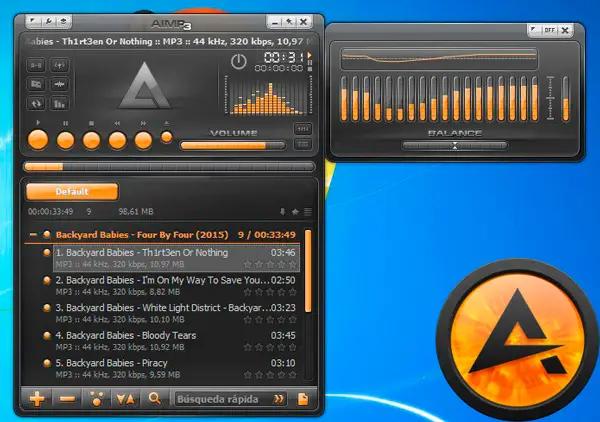Select track 4 Bloody Tears
The width and height of the screenshot is (600, 422).
point(176,341)
